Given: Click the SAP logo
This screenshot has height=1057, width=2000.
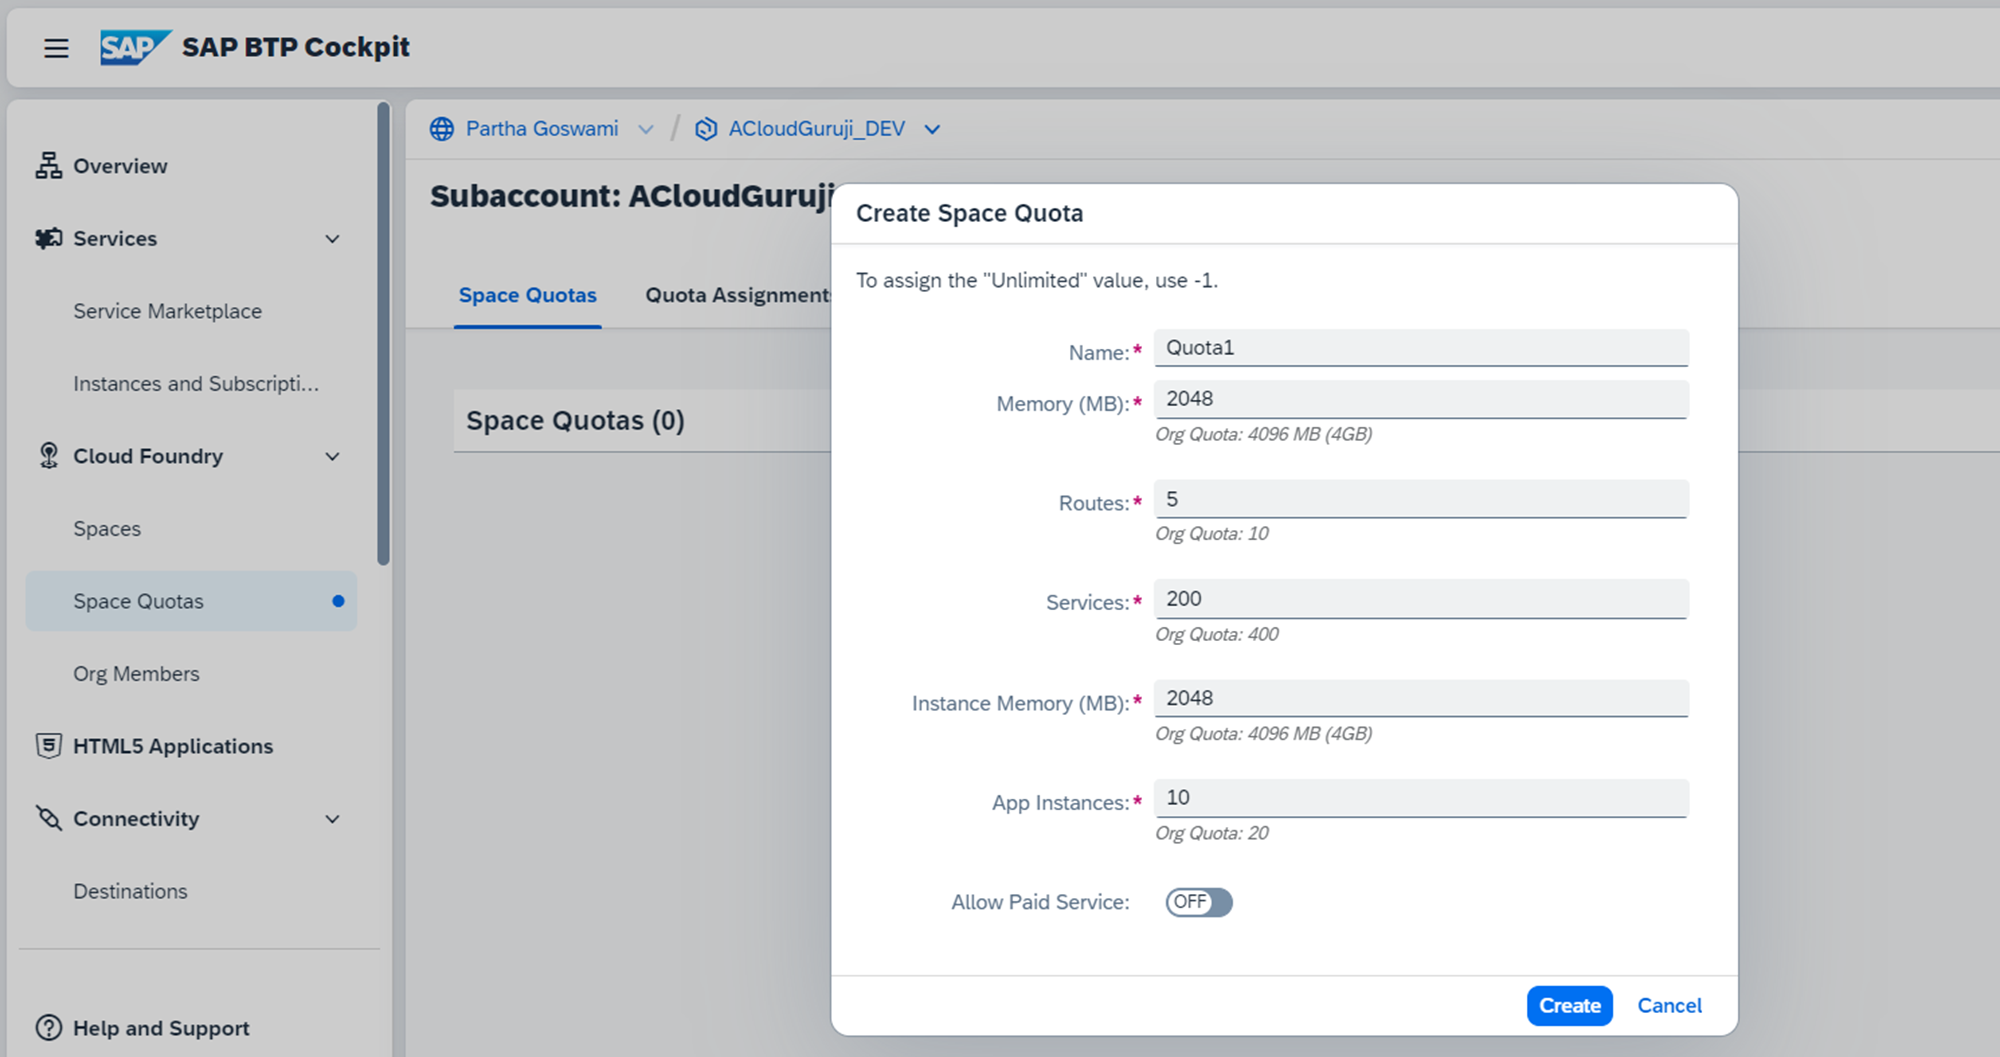Looking at the screenshot, I should point(133,47).
